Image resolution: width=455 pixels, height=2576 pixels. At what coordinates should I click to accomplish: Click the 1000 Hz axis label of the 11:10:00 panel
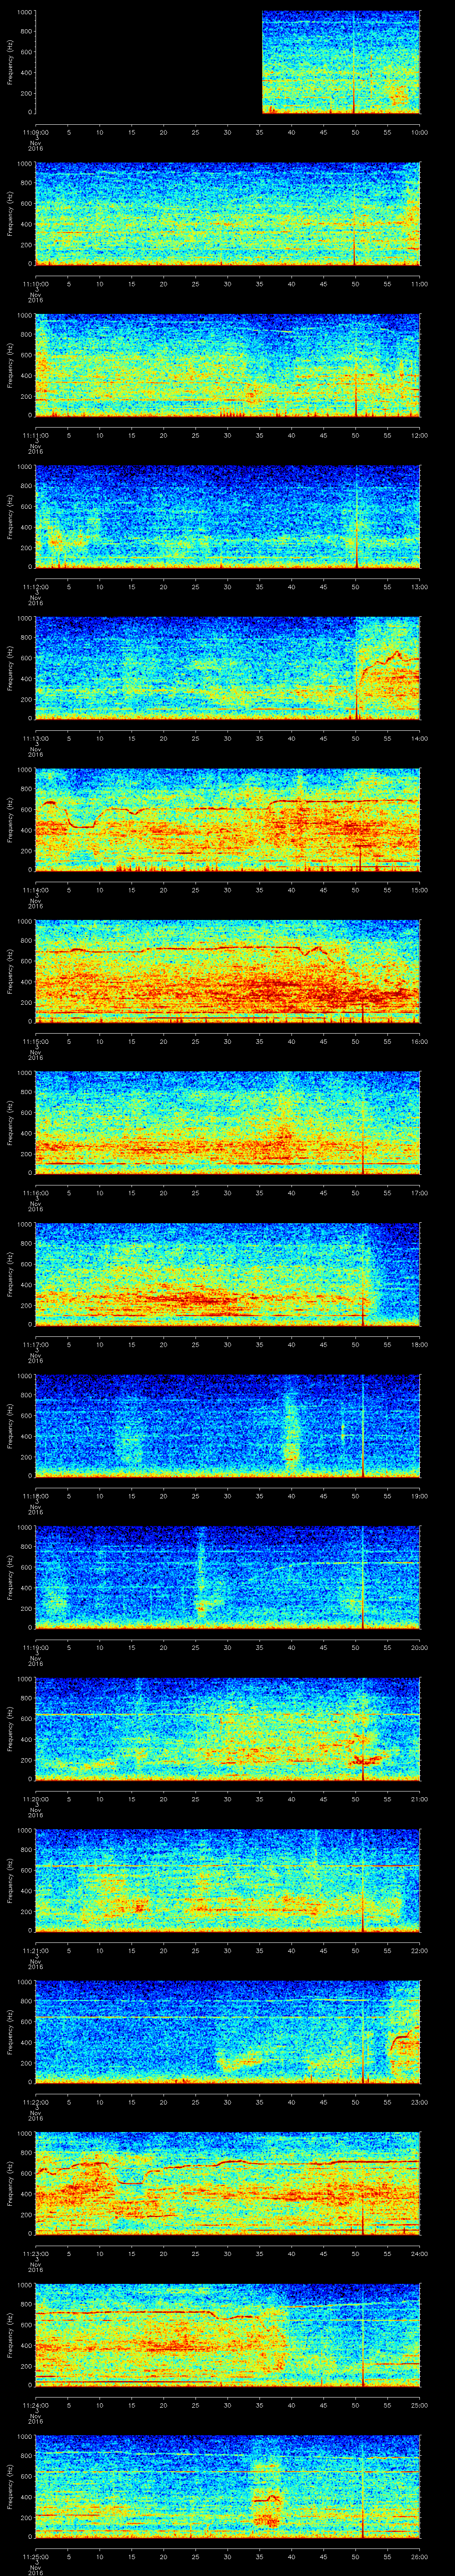25,164
